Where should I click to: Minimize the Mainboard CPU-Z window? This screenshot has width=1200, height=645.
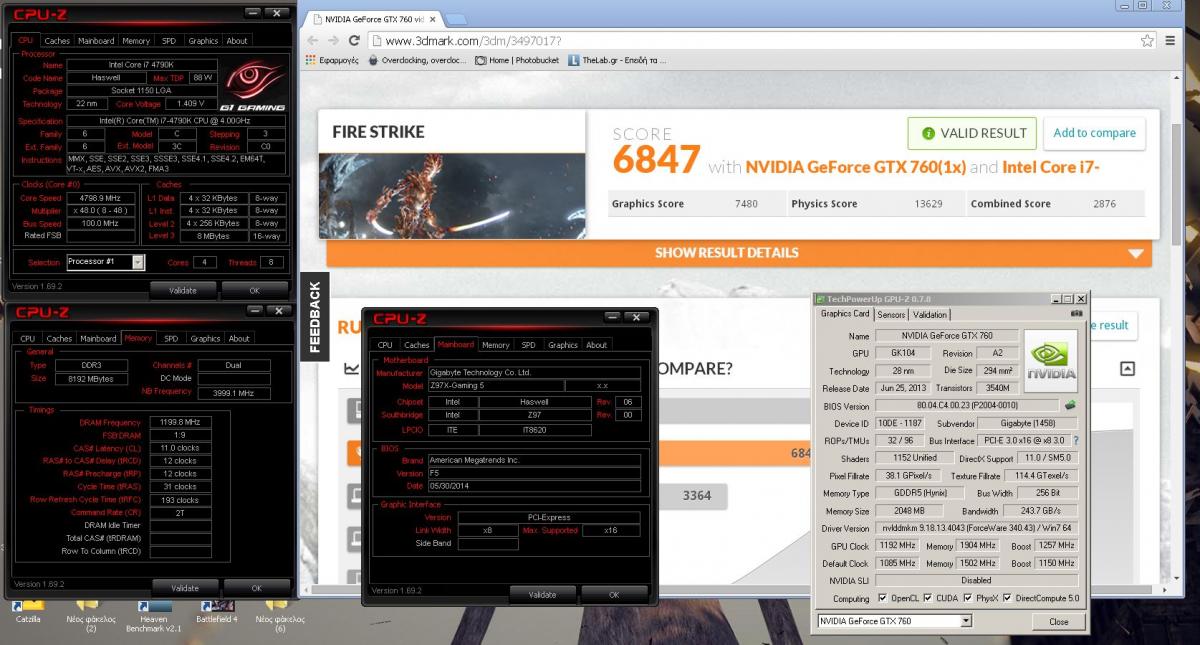click(612, 318)
